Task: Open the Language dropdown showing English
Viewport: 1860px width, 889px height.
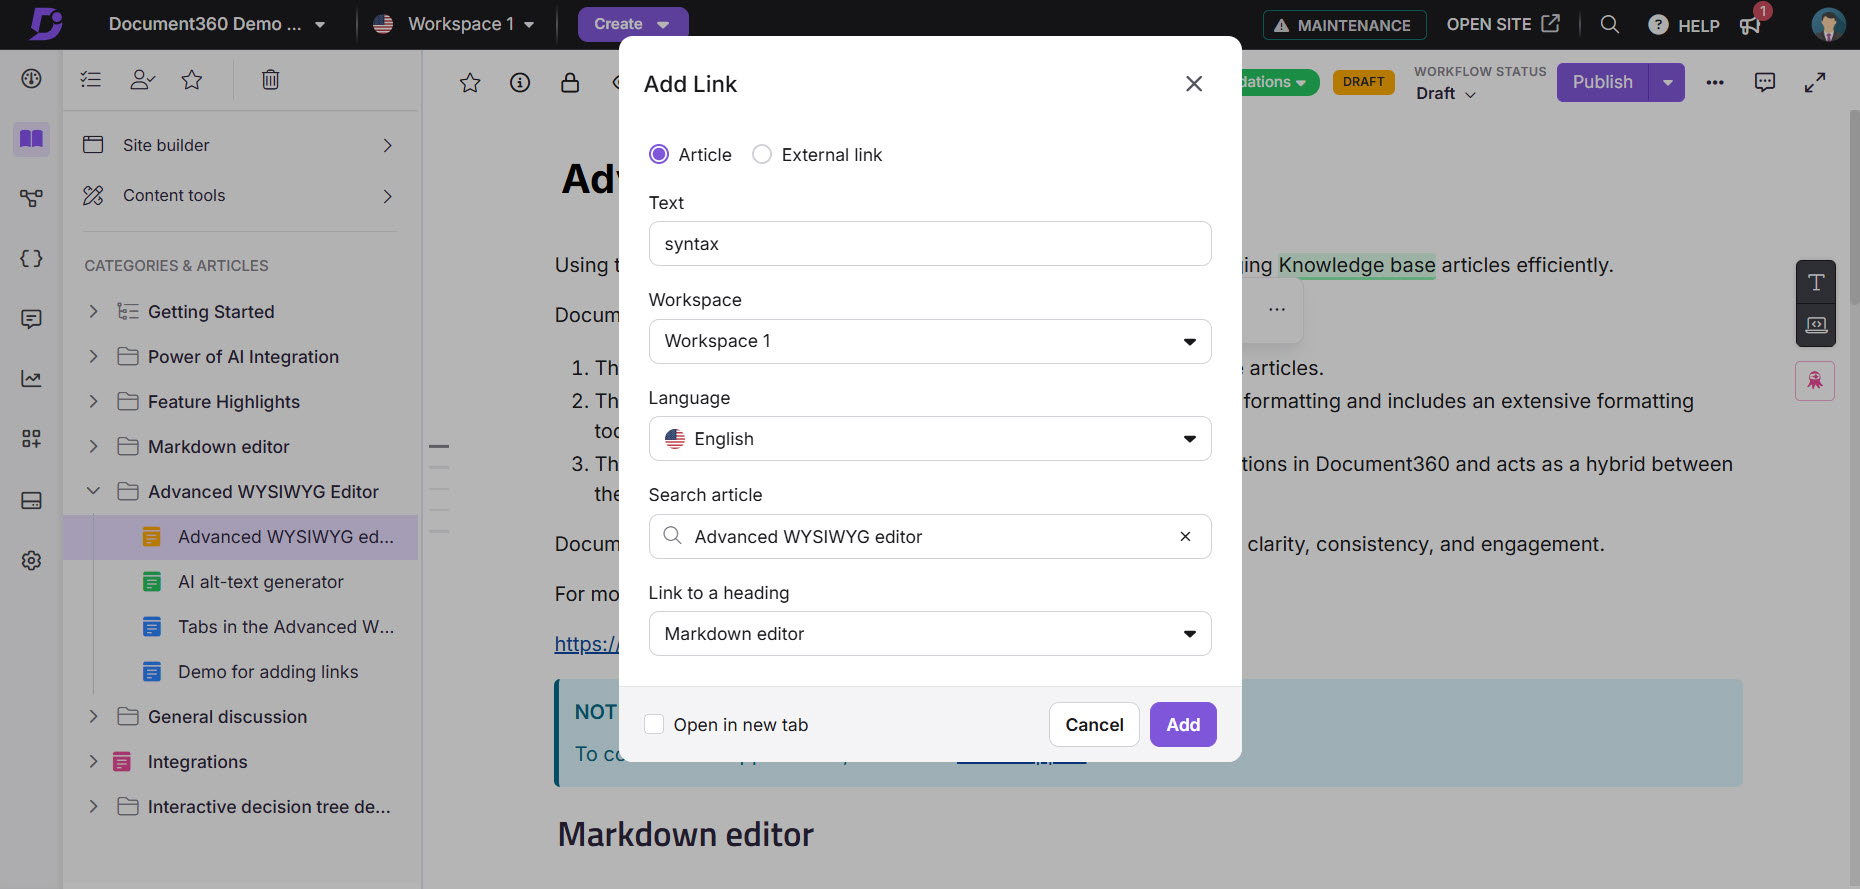Action: tap(930, 438)
